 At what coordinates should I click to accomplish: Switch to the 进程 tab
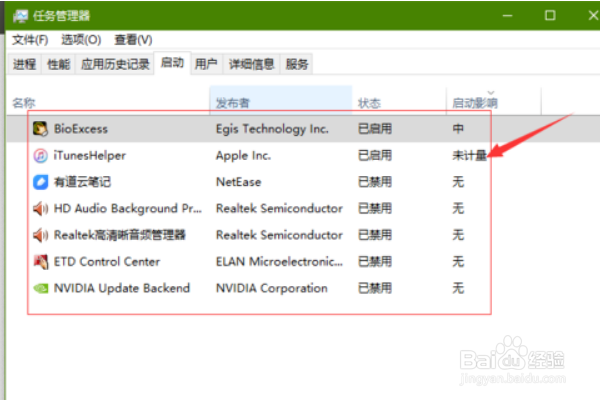[24, 64]
